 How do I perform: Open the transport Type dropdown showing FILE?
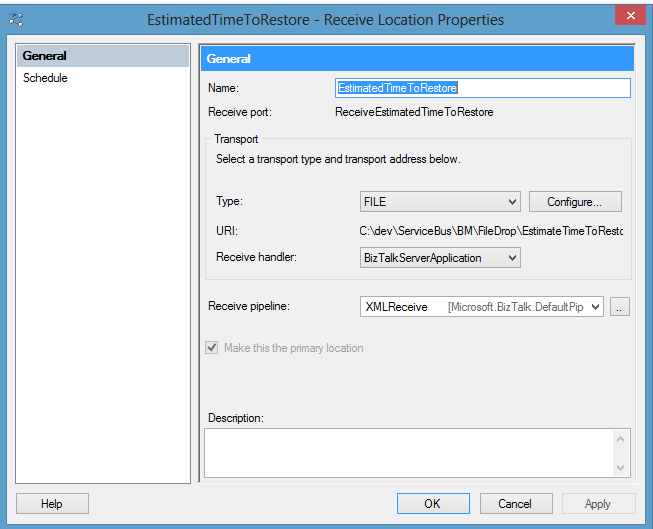coord(440,202)
